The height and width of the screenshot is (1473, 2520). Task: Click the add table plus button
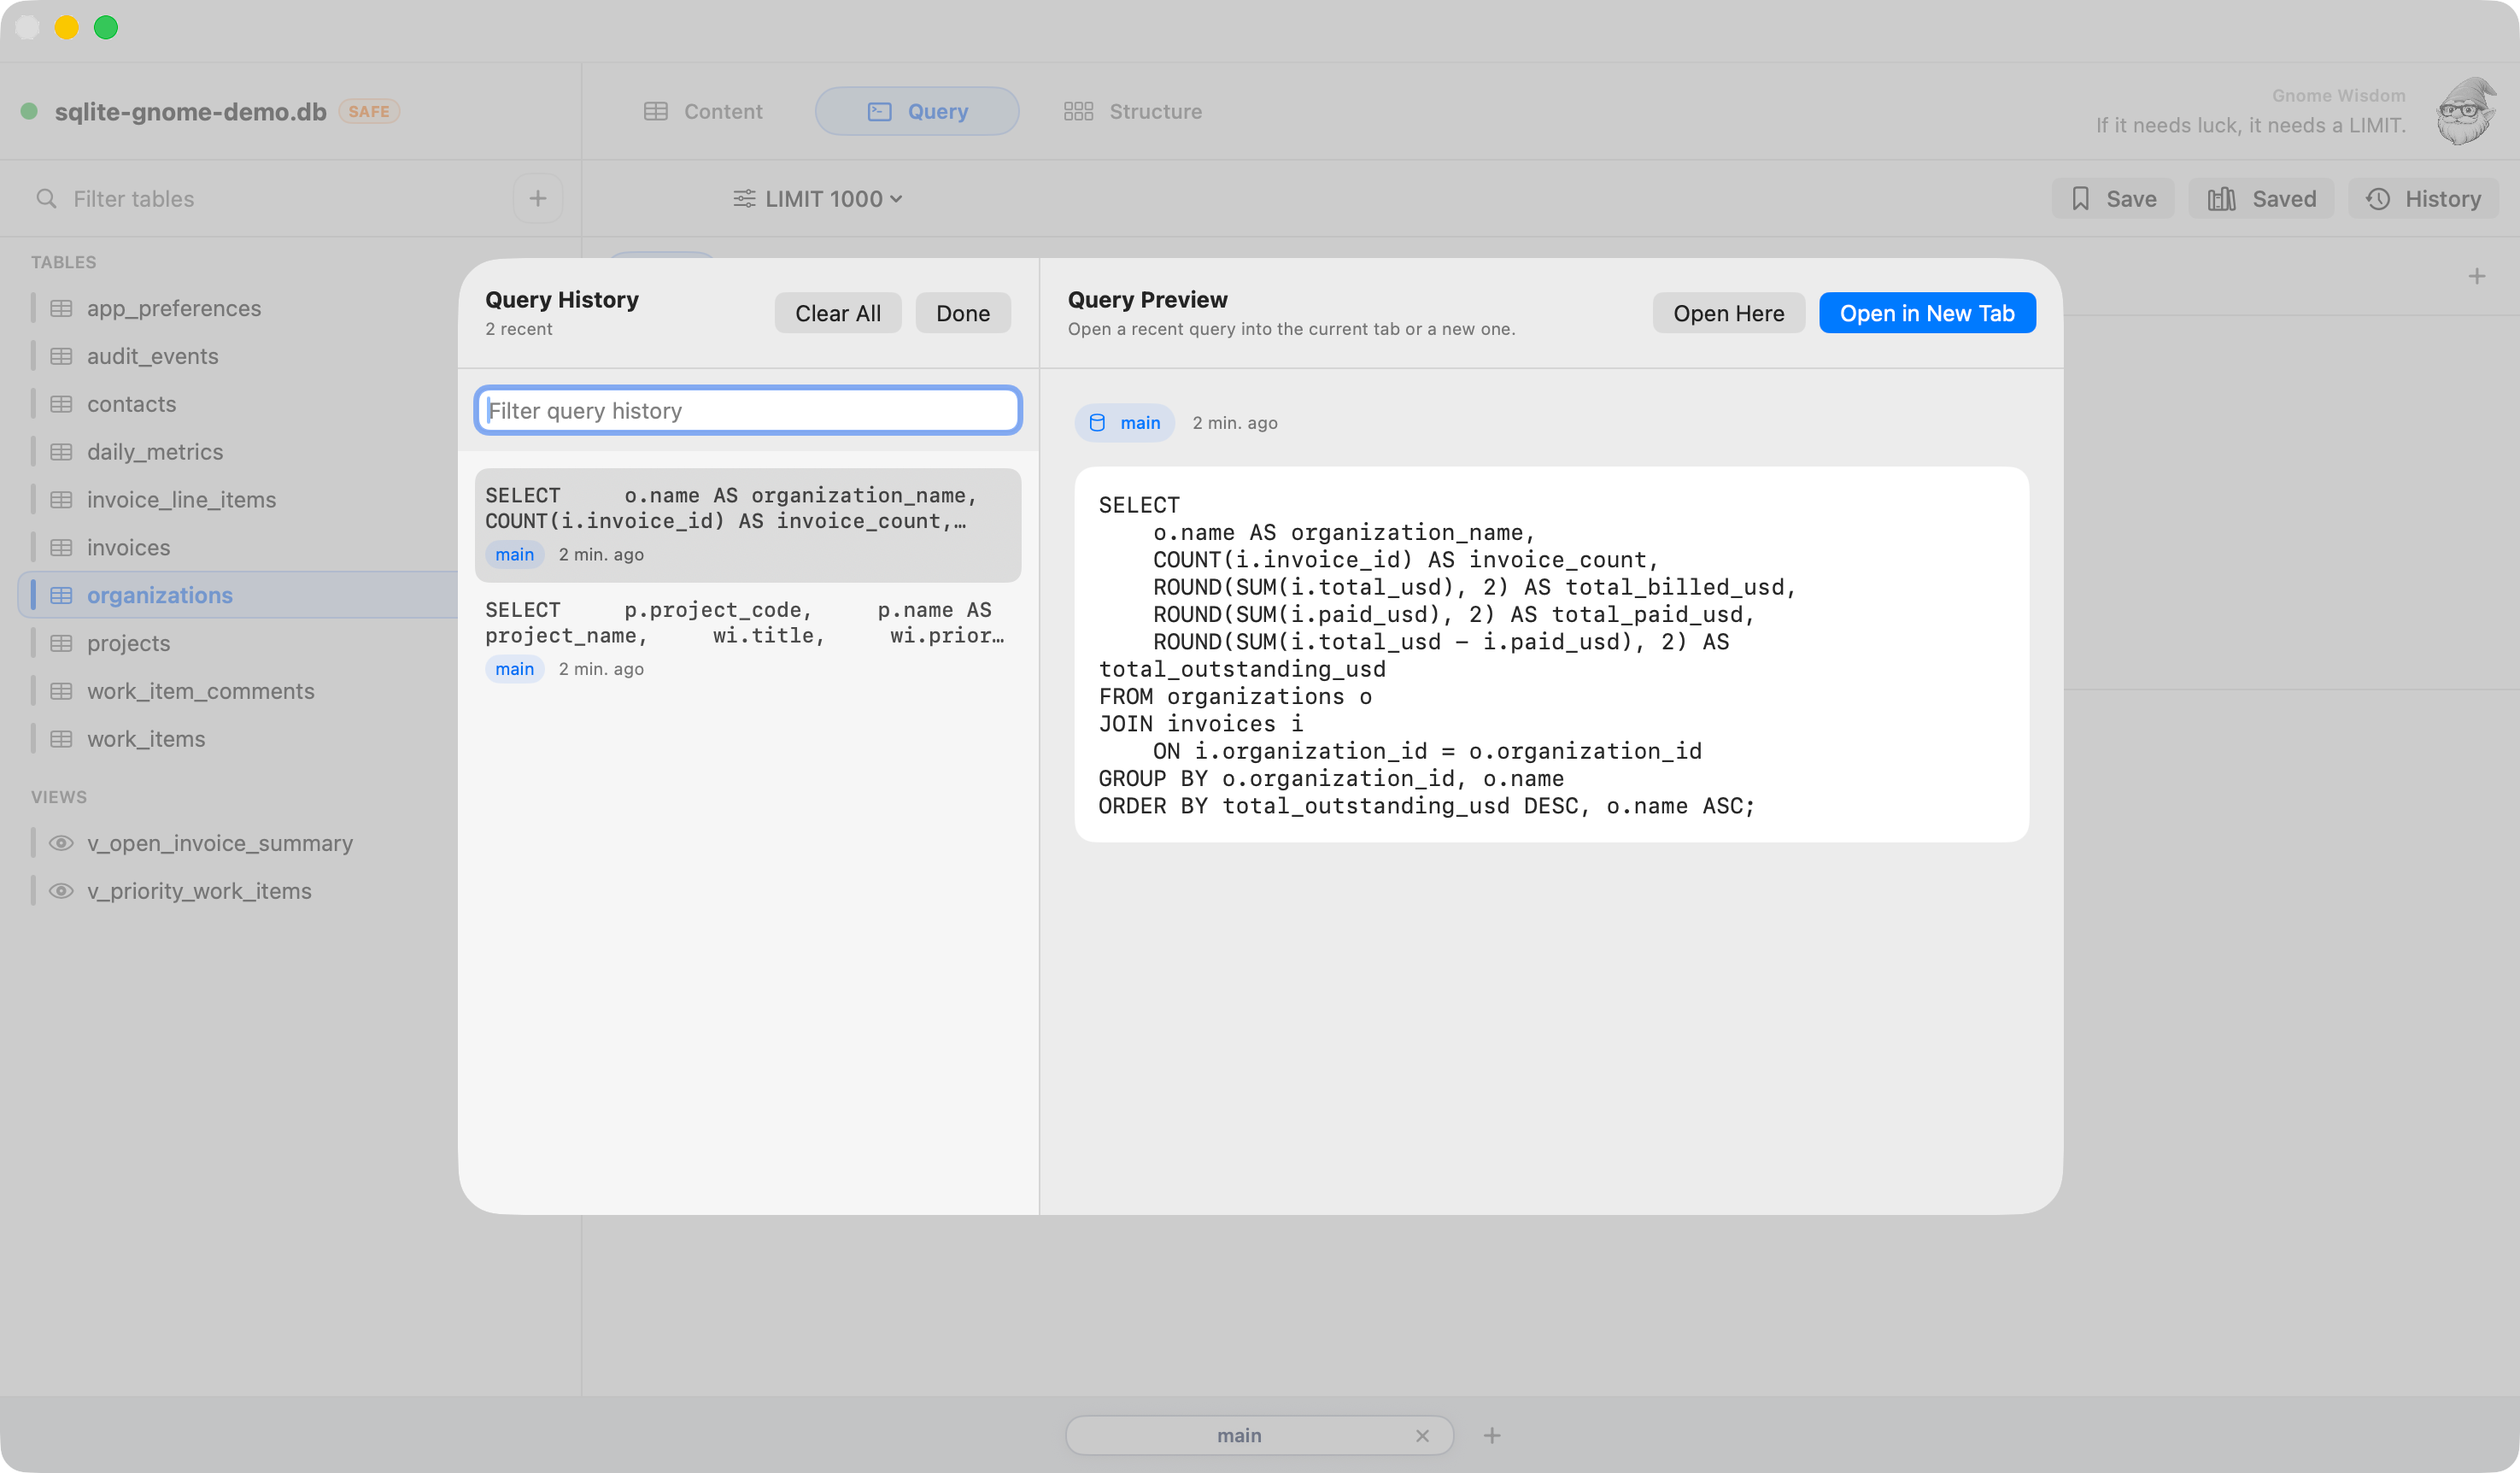(537, 198)
